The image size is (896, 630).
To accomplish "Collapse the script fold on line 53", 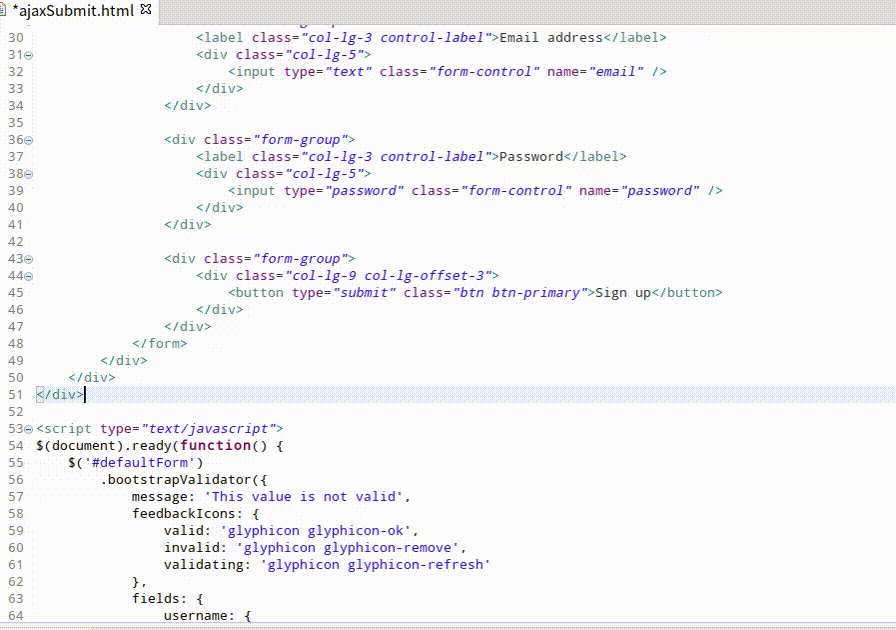I will point(29,429).
